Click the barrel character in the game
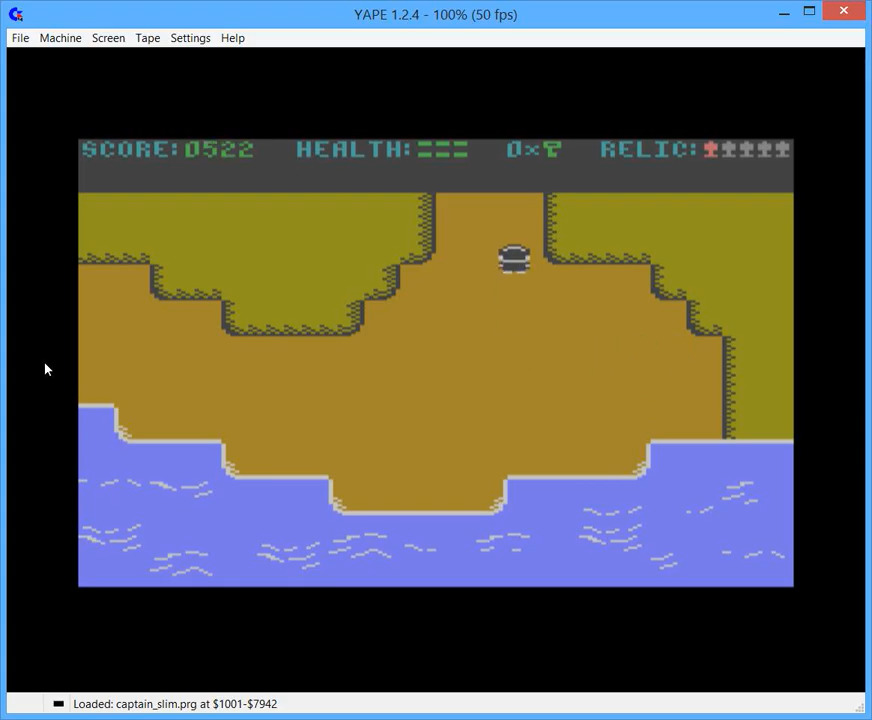This screenshot has width=872, height=720. click(x=514, y=260)
